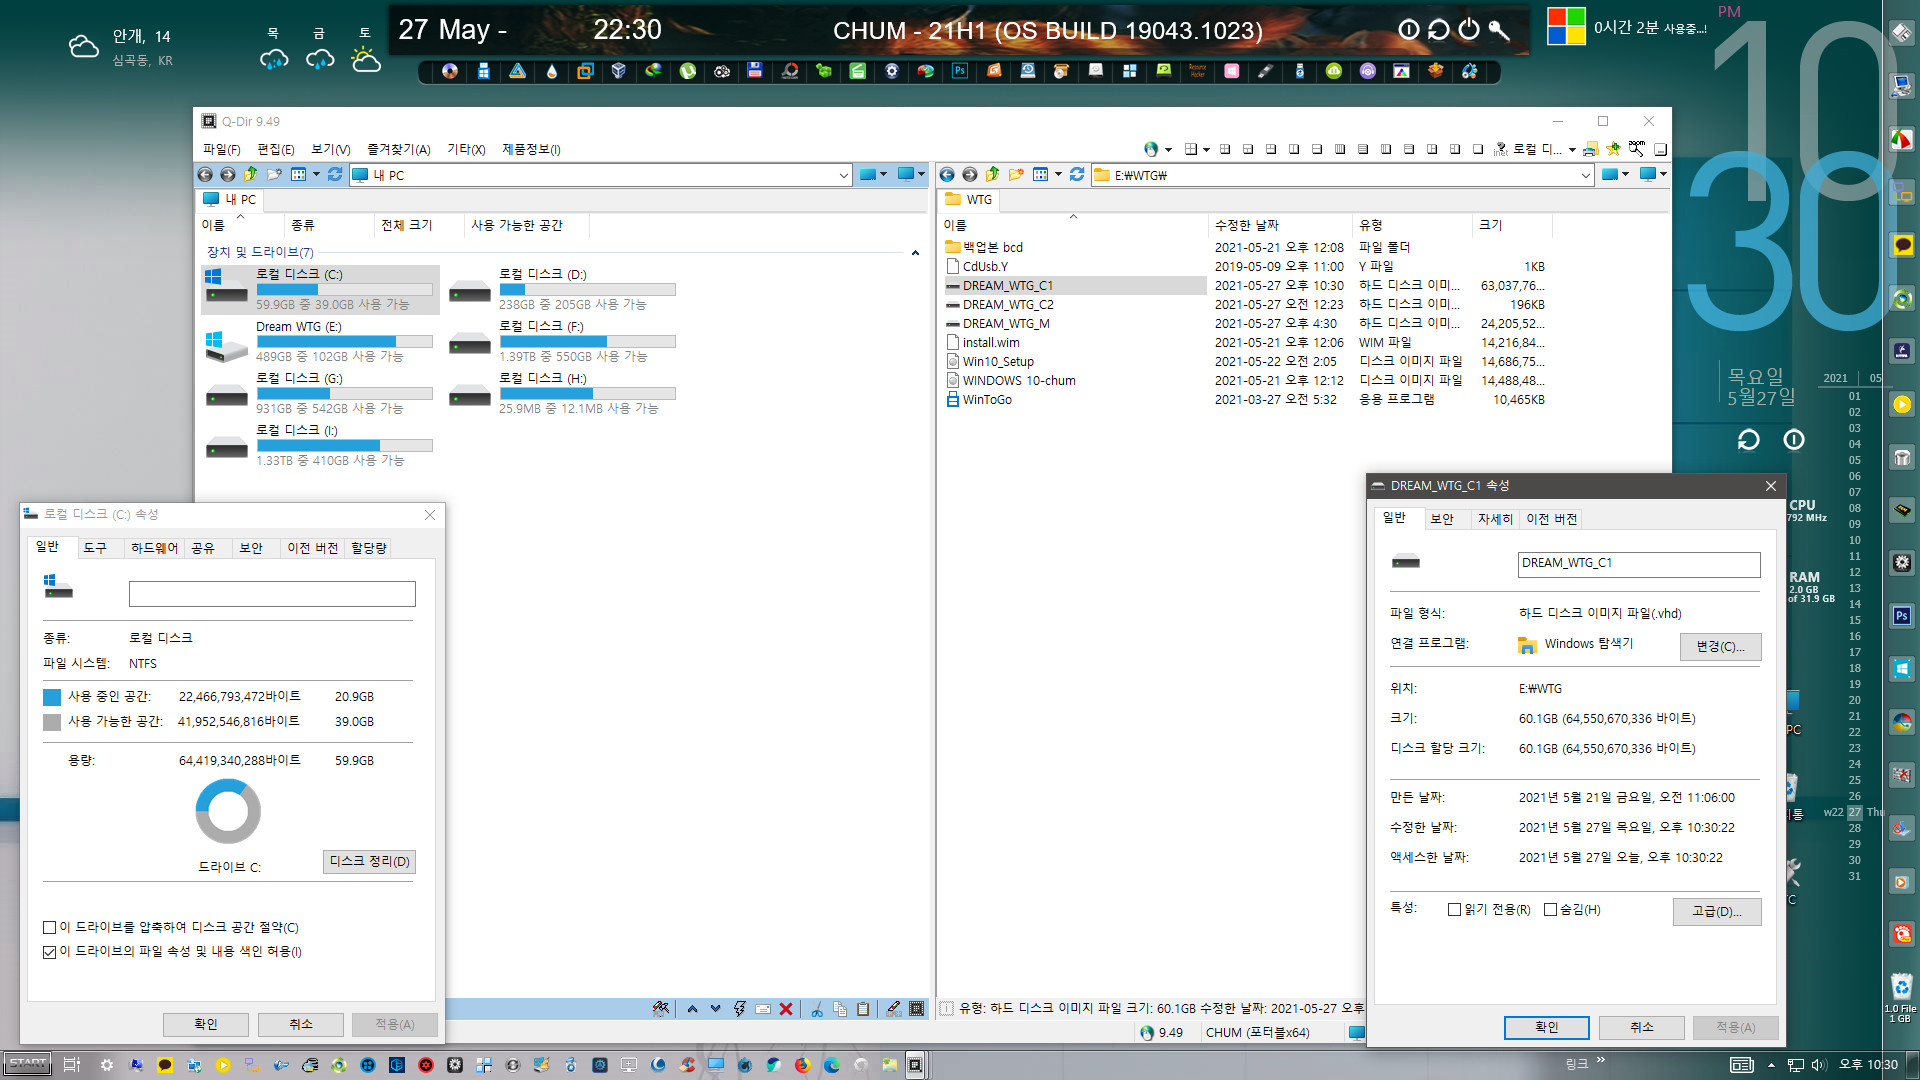Click the red select-all square icon in the bottom toolbar
Viewport: 1920px width, 1080px height.
click(916, 1009)
